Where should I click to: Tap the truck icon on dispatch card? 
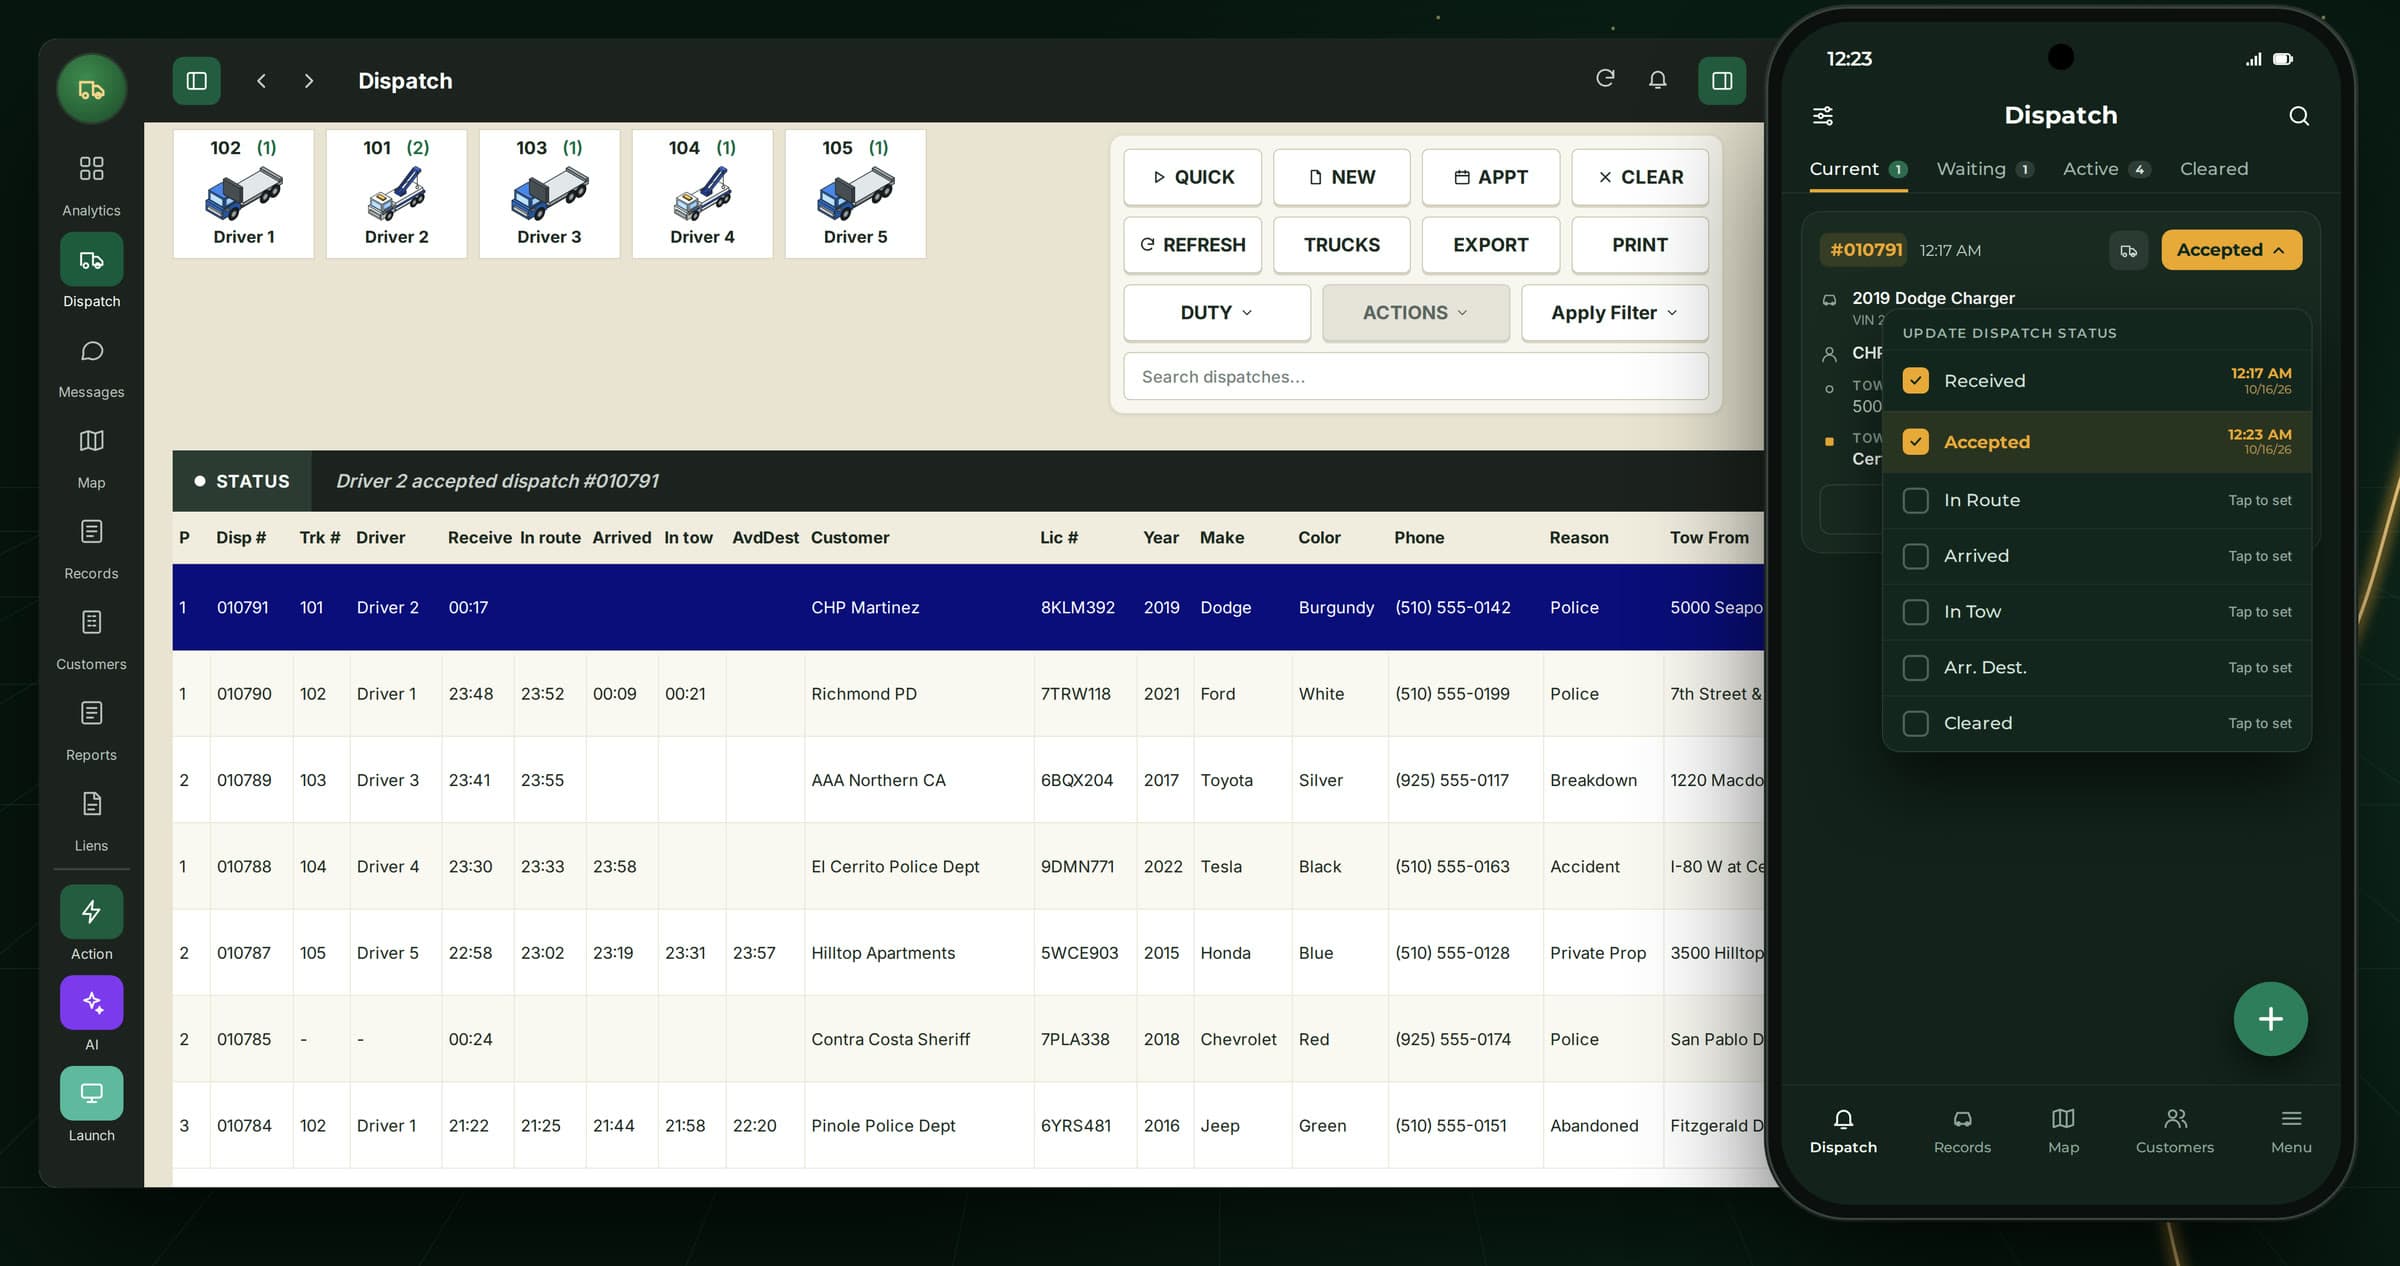2129,251
